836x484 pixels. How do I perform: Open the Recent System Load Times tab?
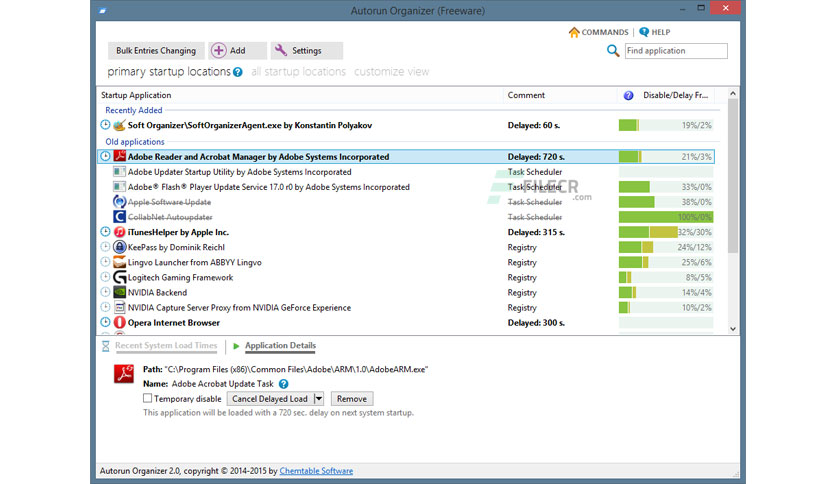pos(166,345)
